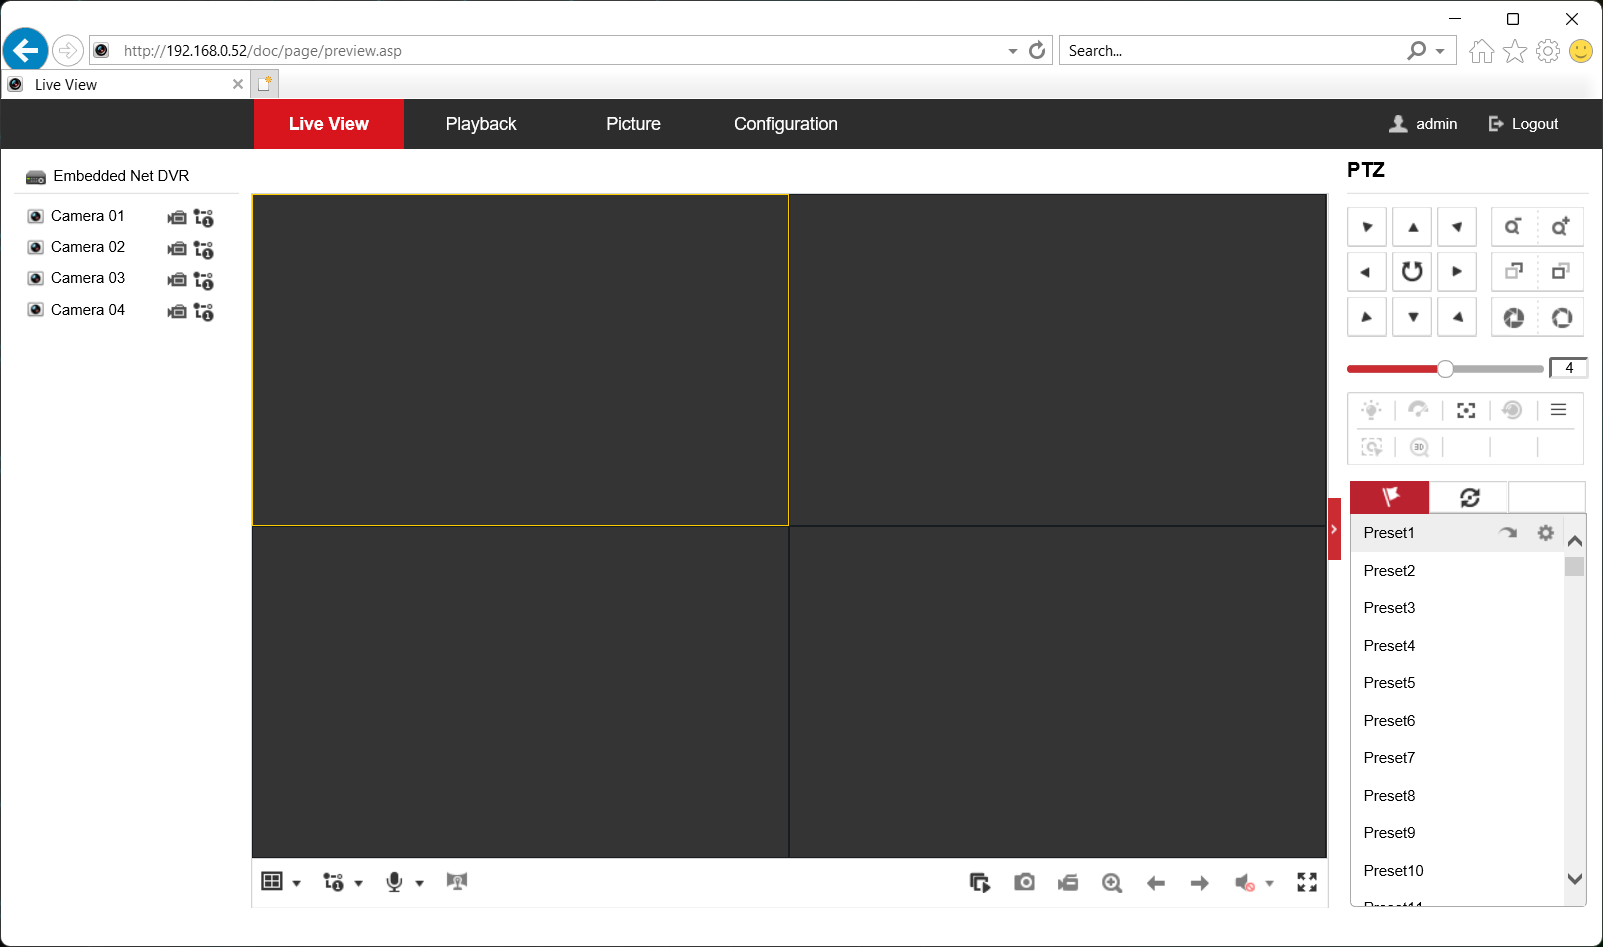Enter full screen view
This screenshot has height=947, width=1603.
click(1307, 882)
